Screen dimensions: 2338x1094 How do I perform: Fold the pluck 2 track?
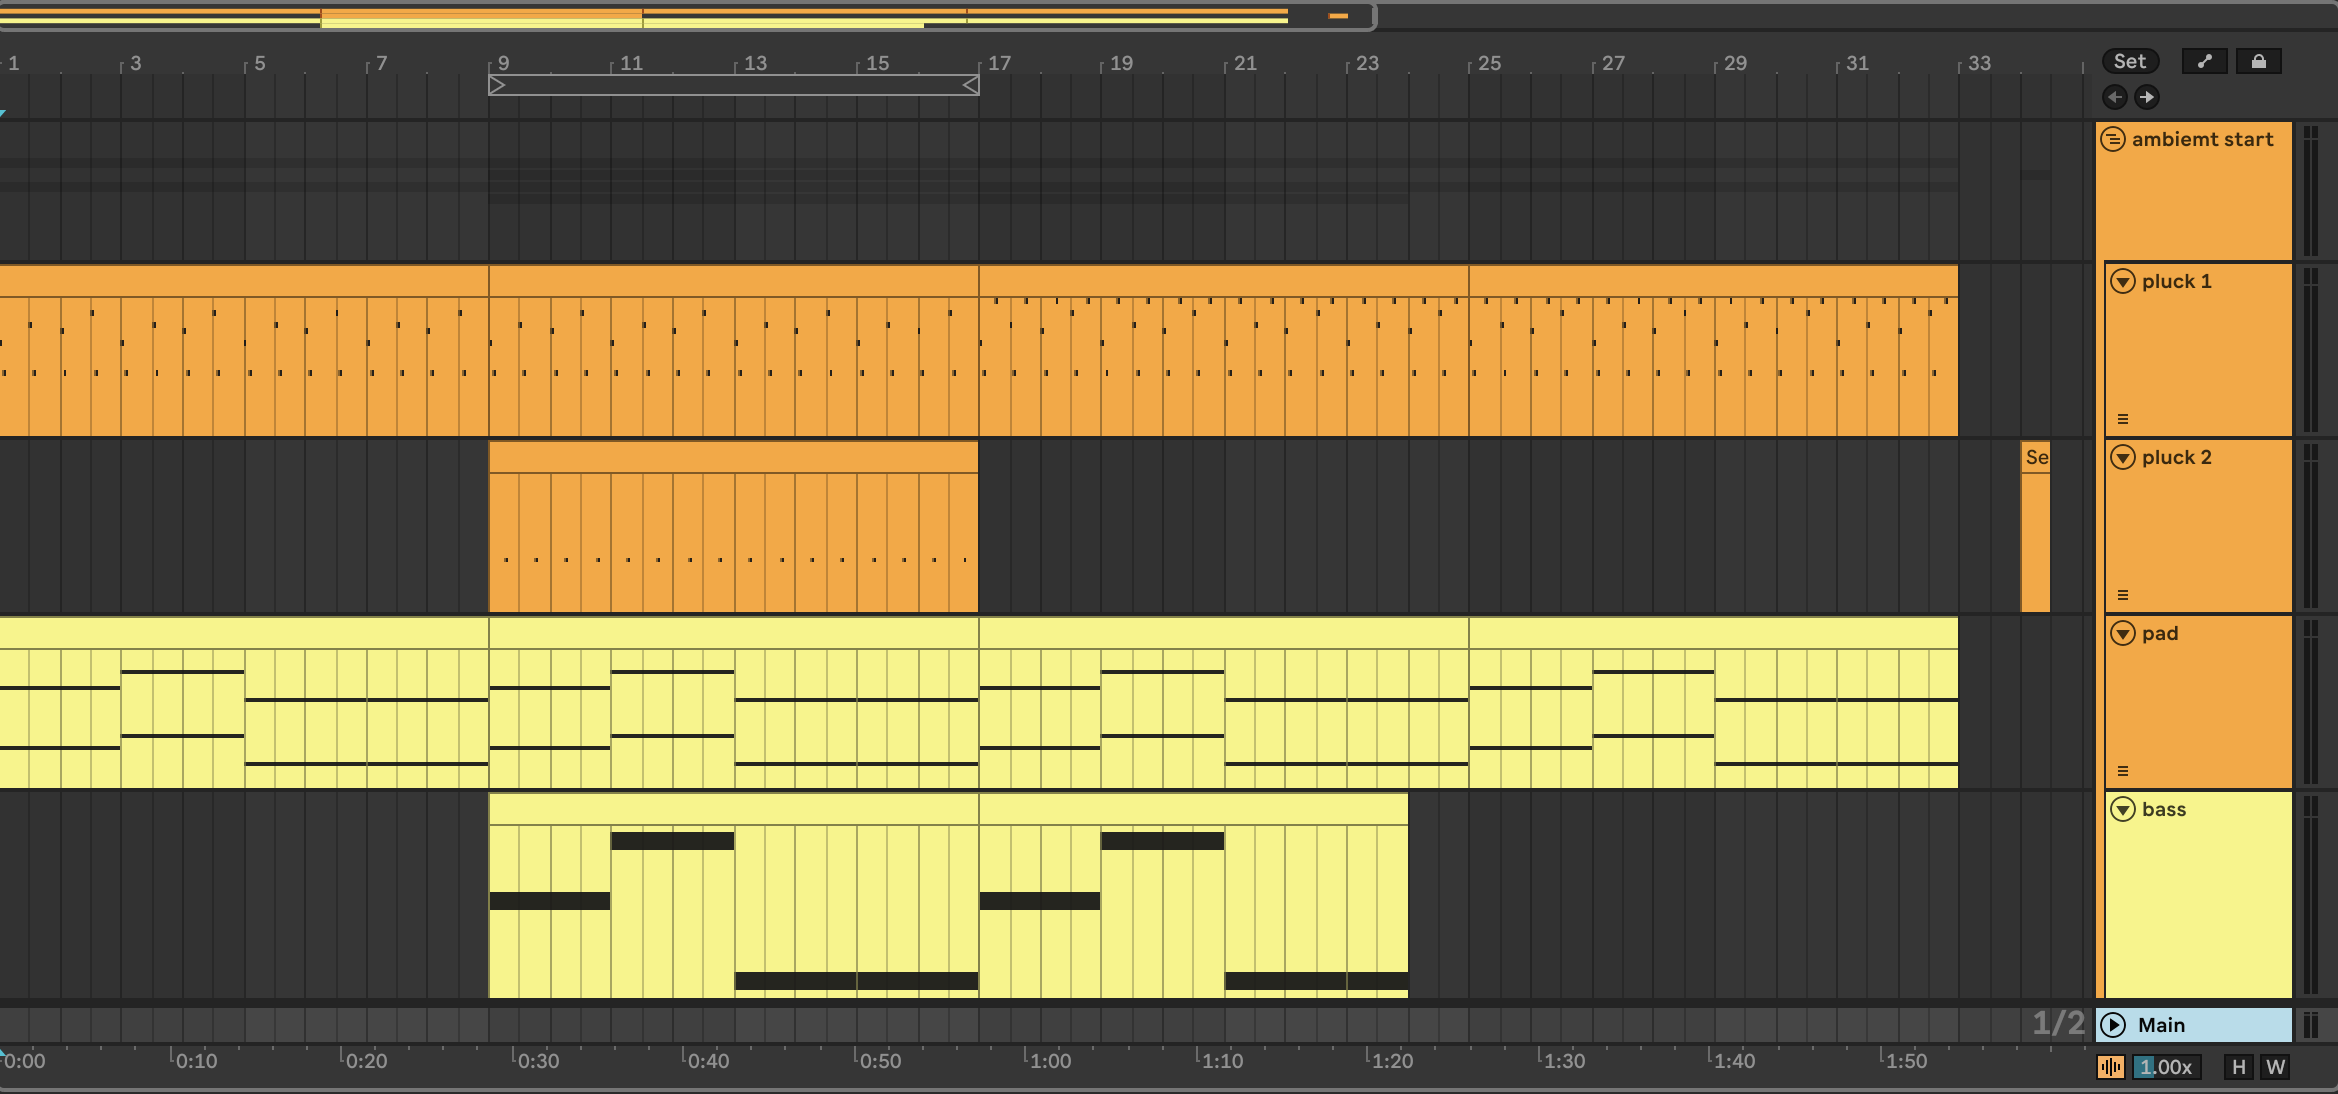2123,458
